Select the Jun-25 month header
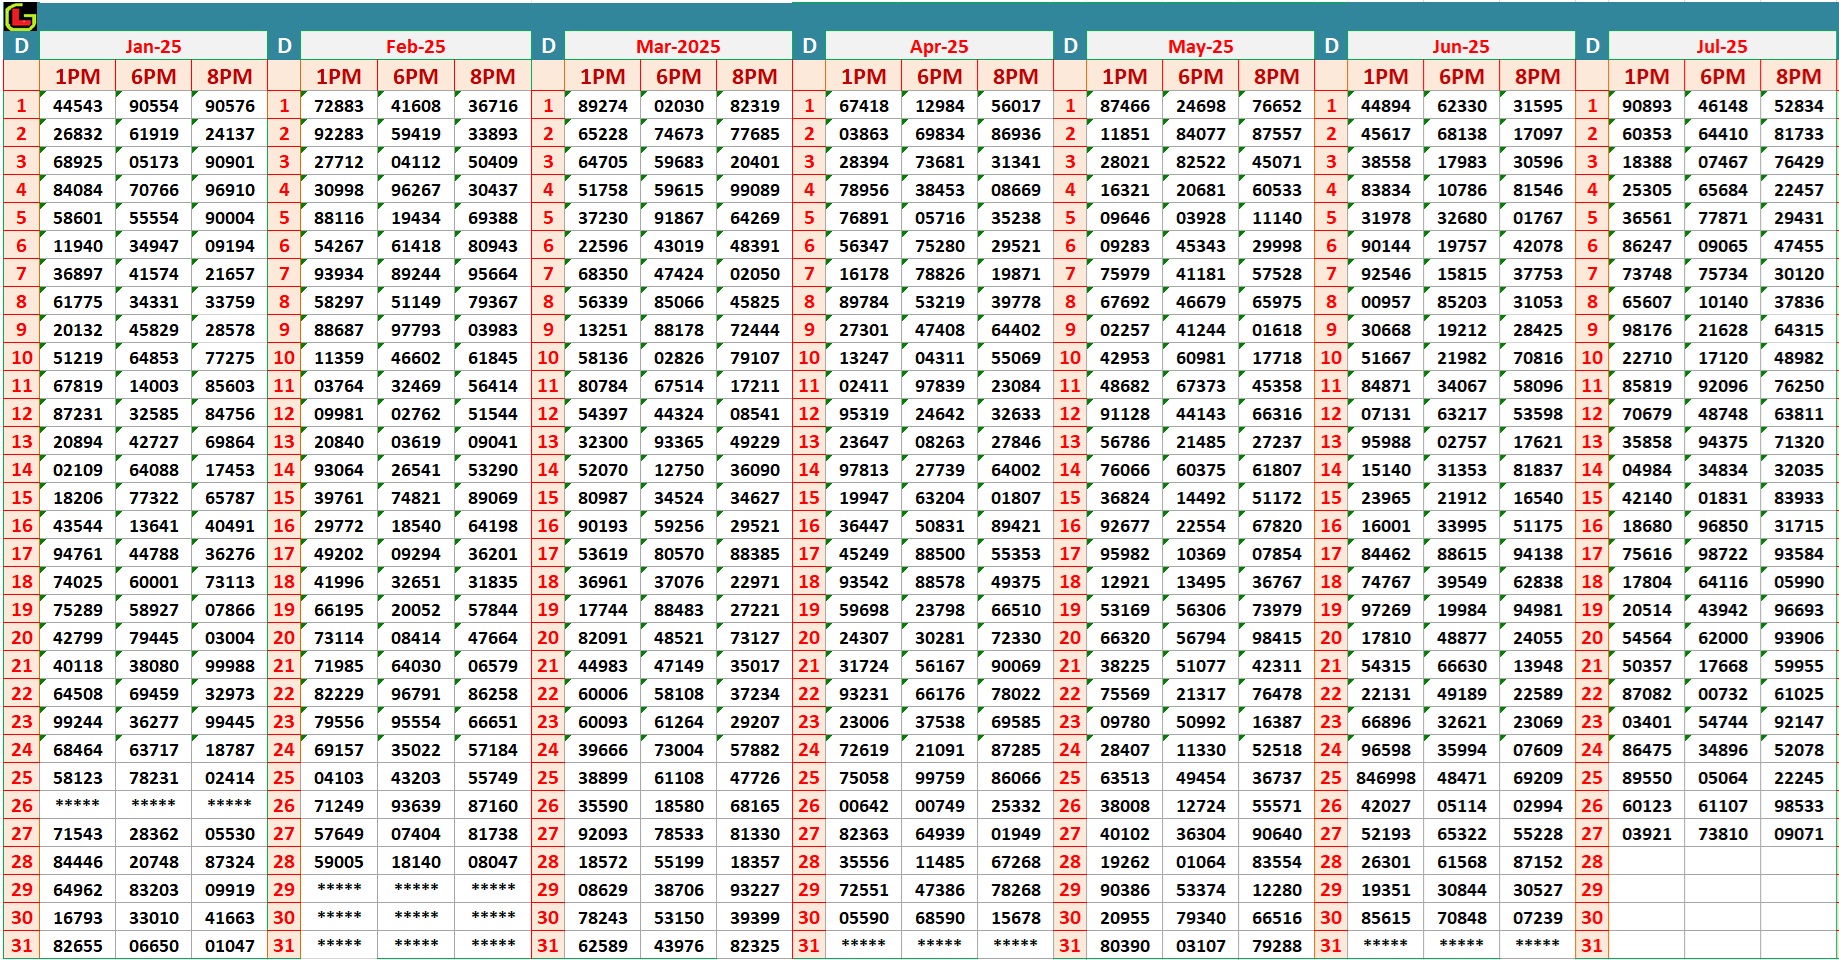The height and width of the screenshot is (960, 1839). point(1460,47)
